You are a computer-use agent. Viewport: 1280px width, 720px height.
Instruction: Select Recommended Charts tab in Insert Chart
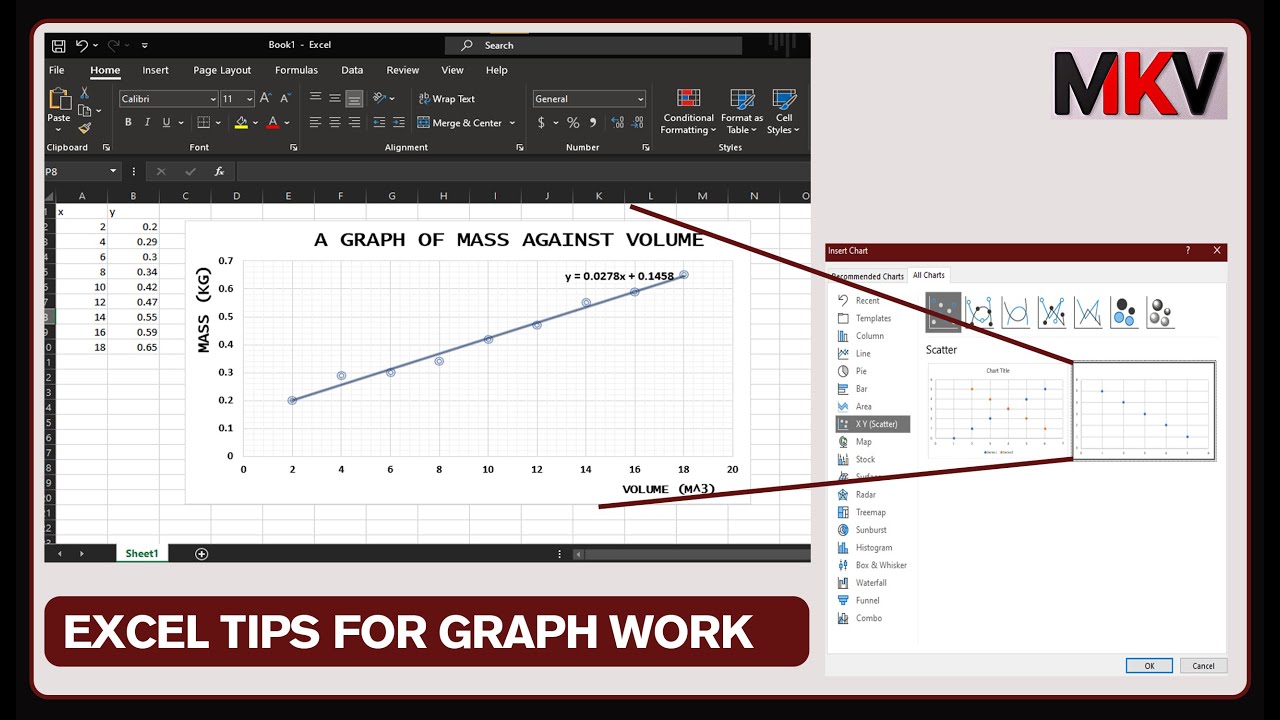click(868, 276)
